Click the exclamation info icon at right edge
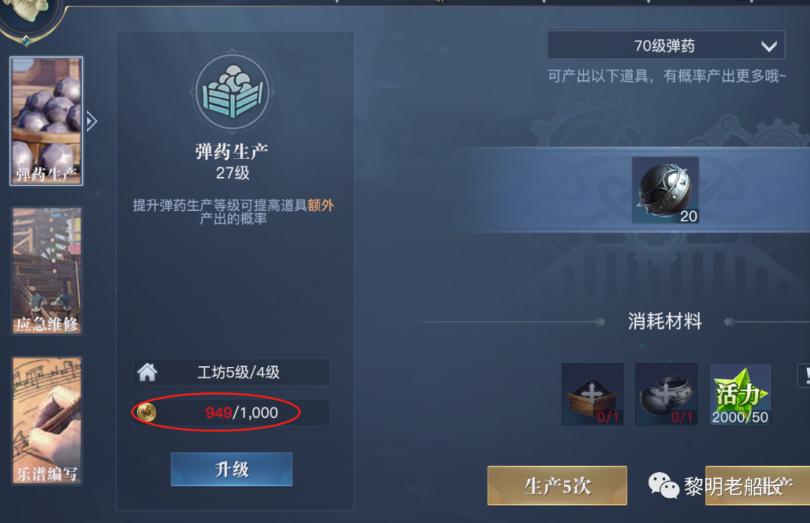 805,376
